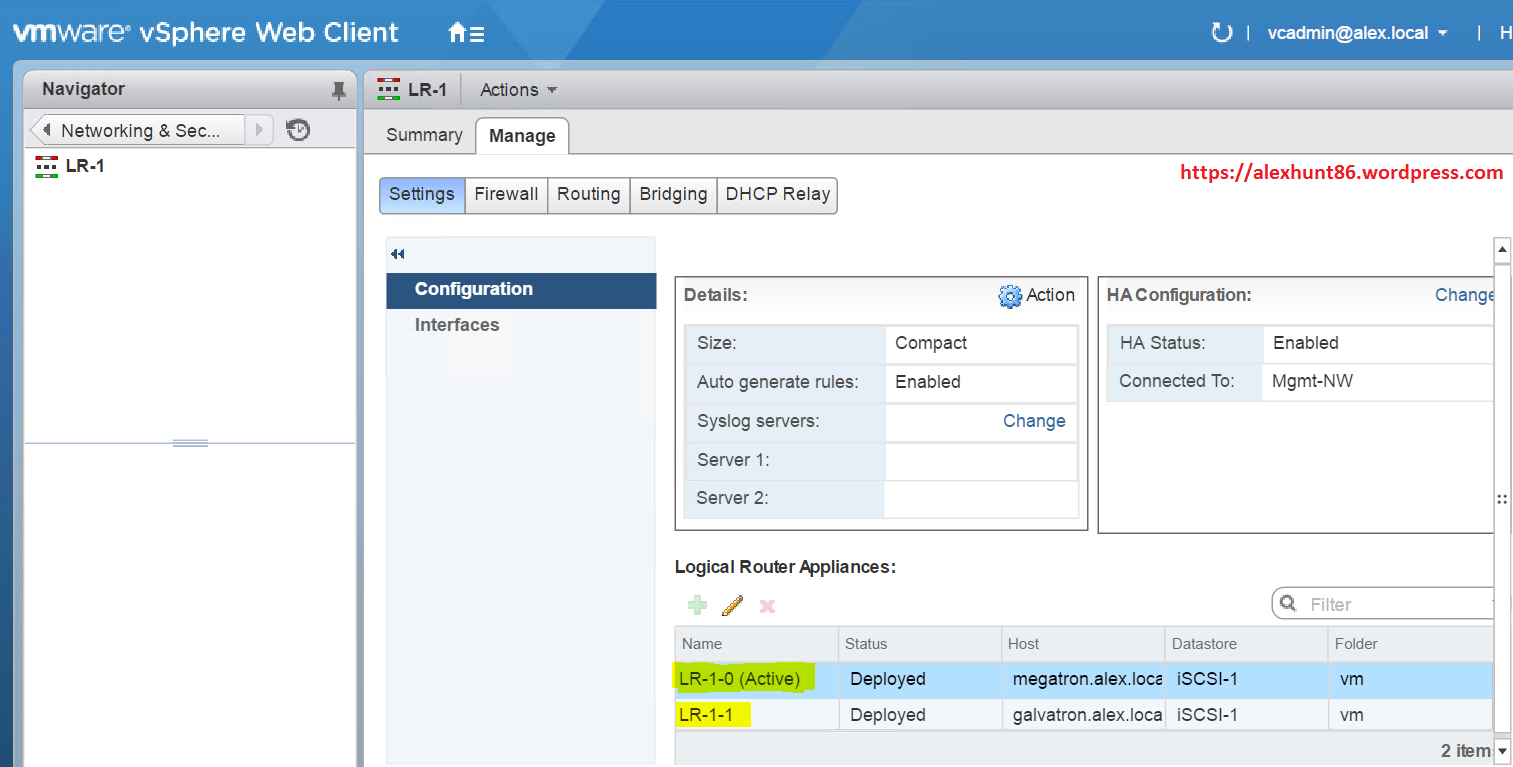Click Change link in HA Configuration

pyautogui.click(x=1464, y=295)
